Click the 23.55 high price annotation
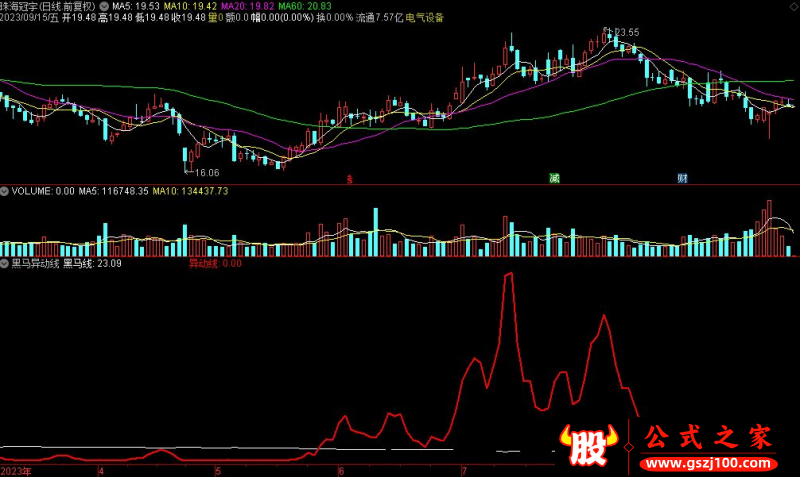 (x=627, y=33)
